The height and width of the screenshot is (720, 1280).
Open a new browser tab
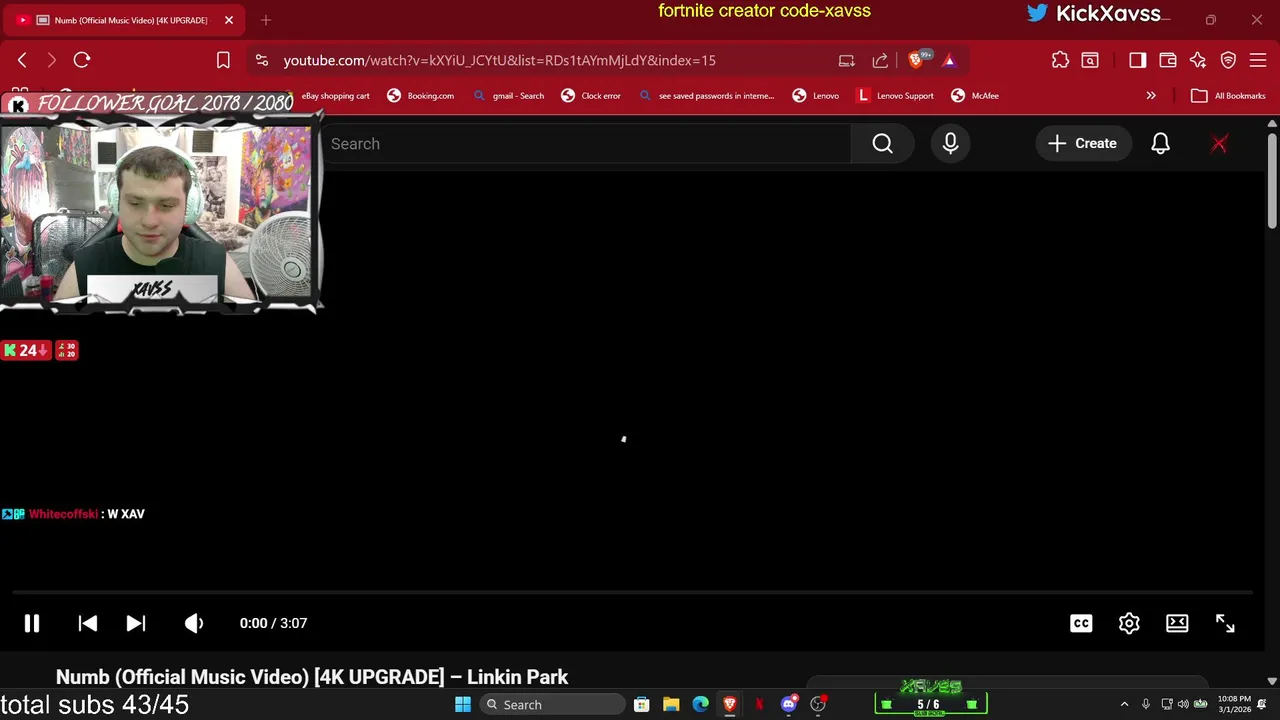pos(266,20)
